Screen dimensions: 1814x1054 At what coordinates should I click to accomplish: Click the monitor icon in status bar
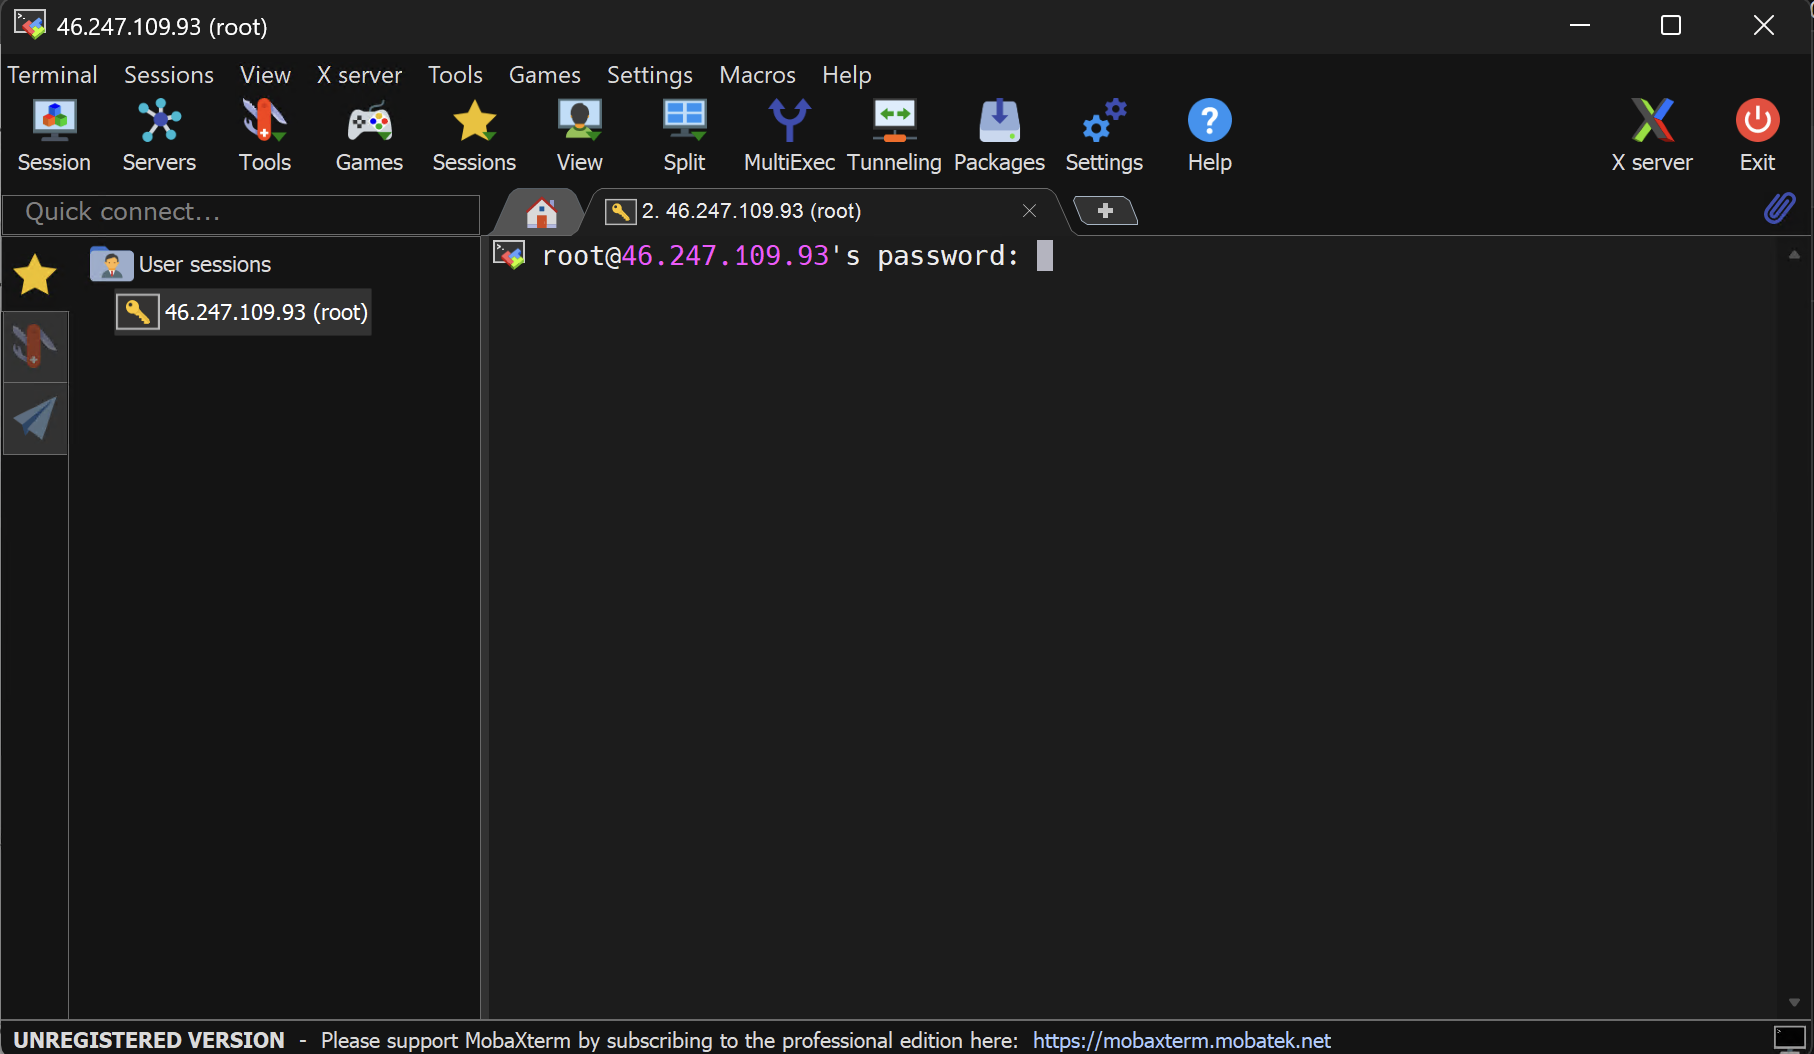coord(1789,1038)
